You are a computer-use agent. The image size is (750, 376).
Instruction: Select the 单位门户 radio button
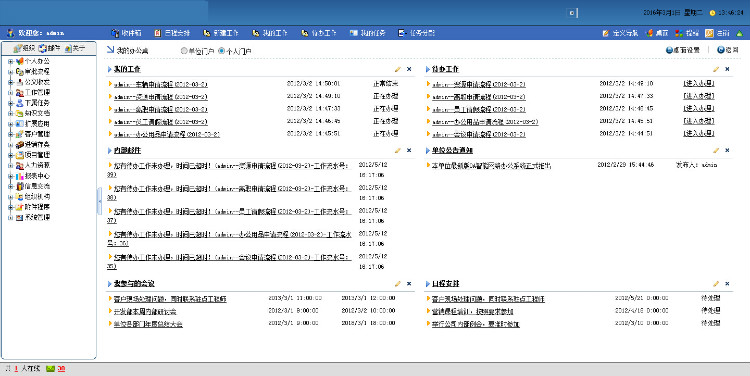(x=184, y=51)
